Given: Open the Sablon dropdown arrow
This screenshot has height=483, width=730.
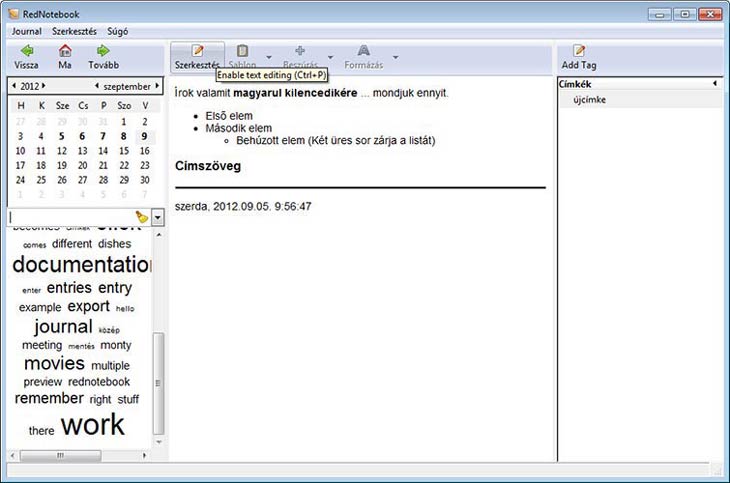Looking at the screenshot, I should pyautogui.click(x=269, y=56).
